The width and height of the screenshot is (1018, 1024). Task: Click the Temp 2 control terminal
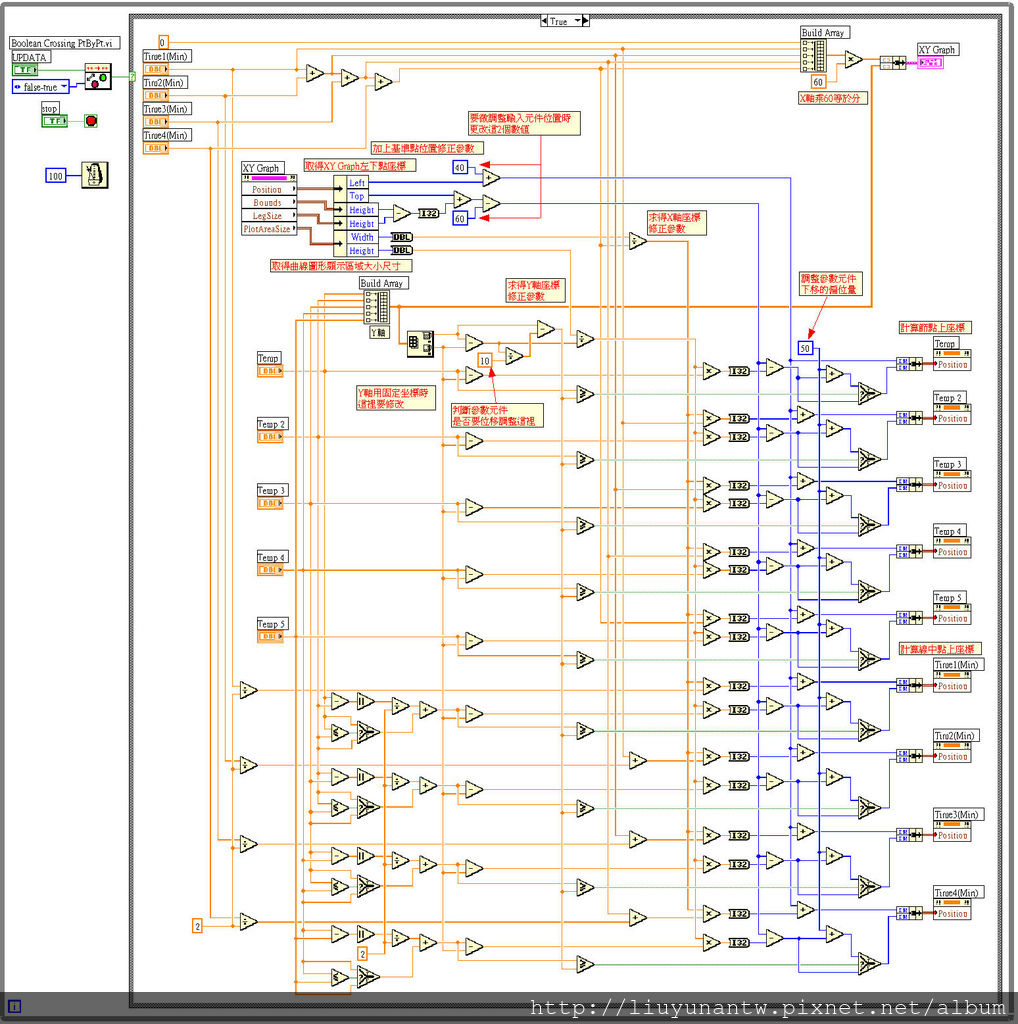[270, 437]
